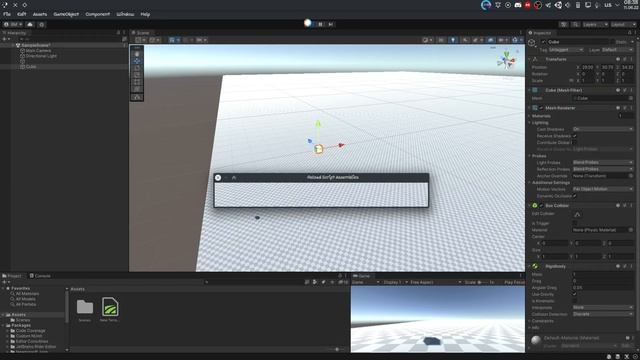The image size is (640, 360).
Task: Toggle the Mesh Renderer enabled checkbox
Action: 542,108
